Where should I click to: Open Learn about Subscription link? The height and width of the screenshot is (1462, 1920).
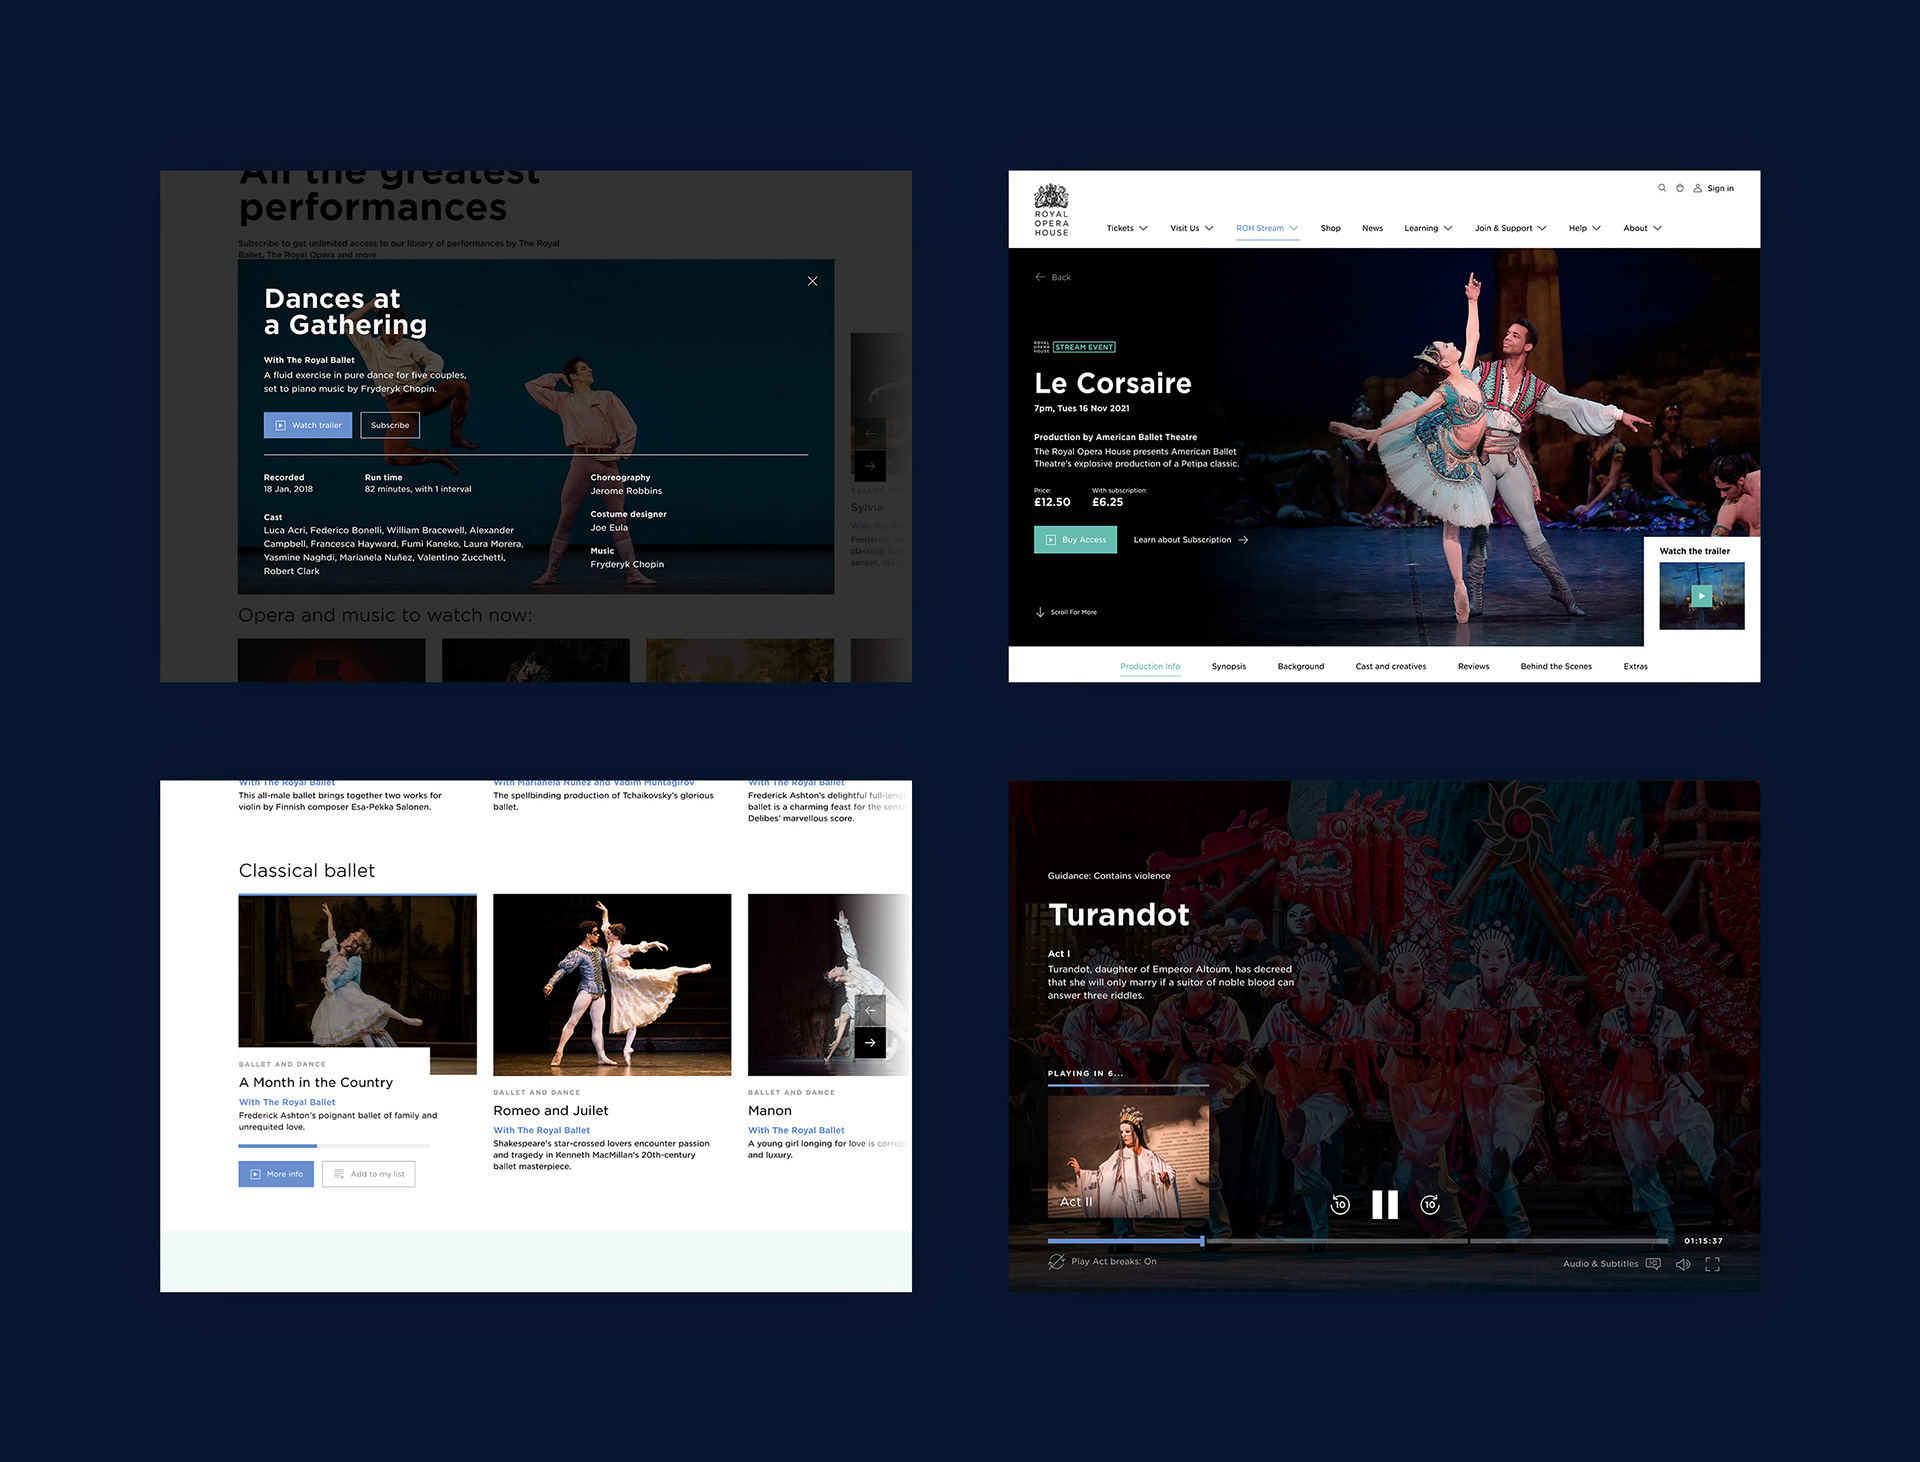coord(1190,540)
